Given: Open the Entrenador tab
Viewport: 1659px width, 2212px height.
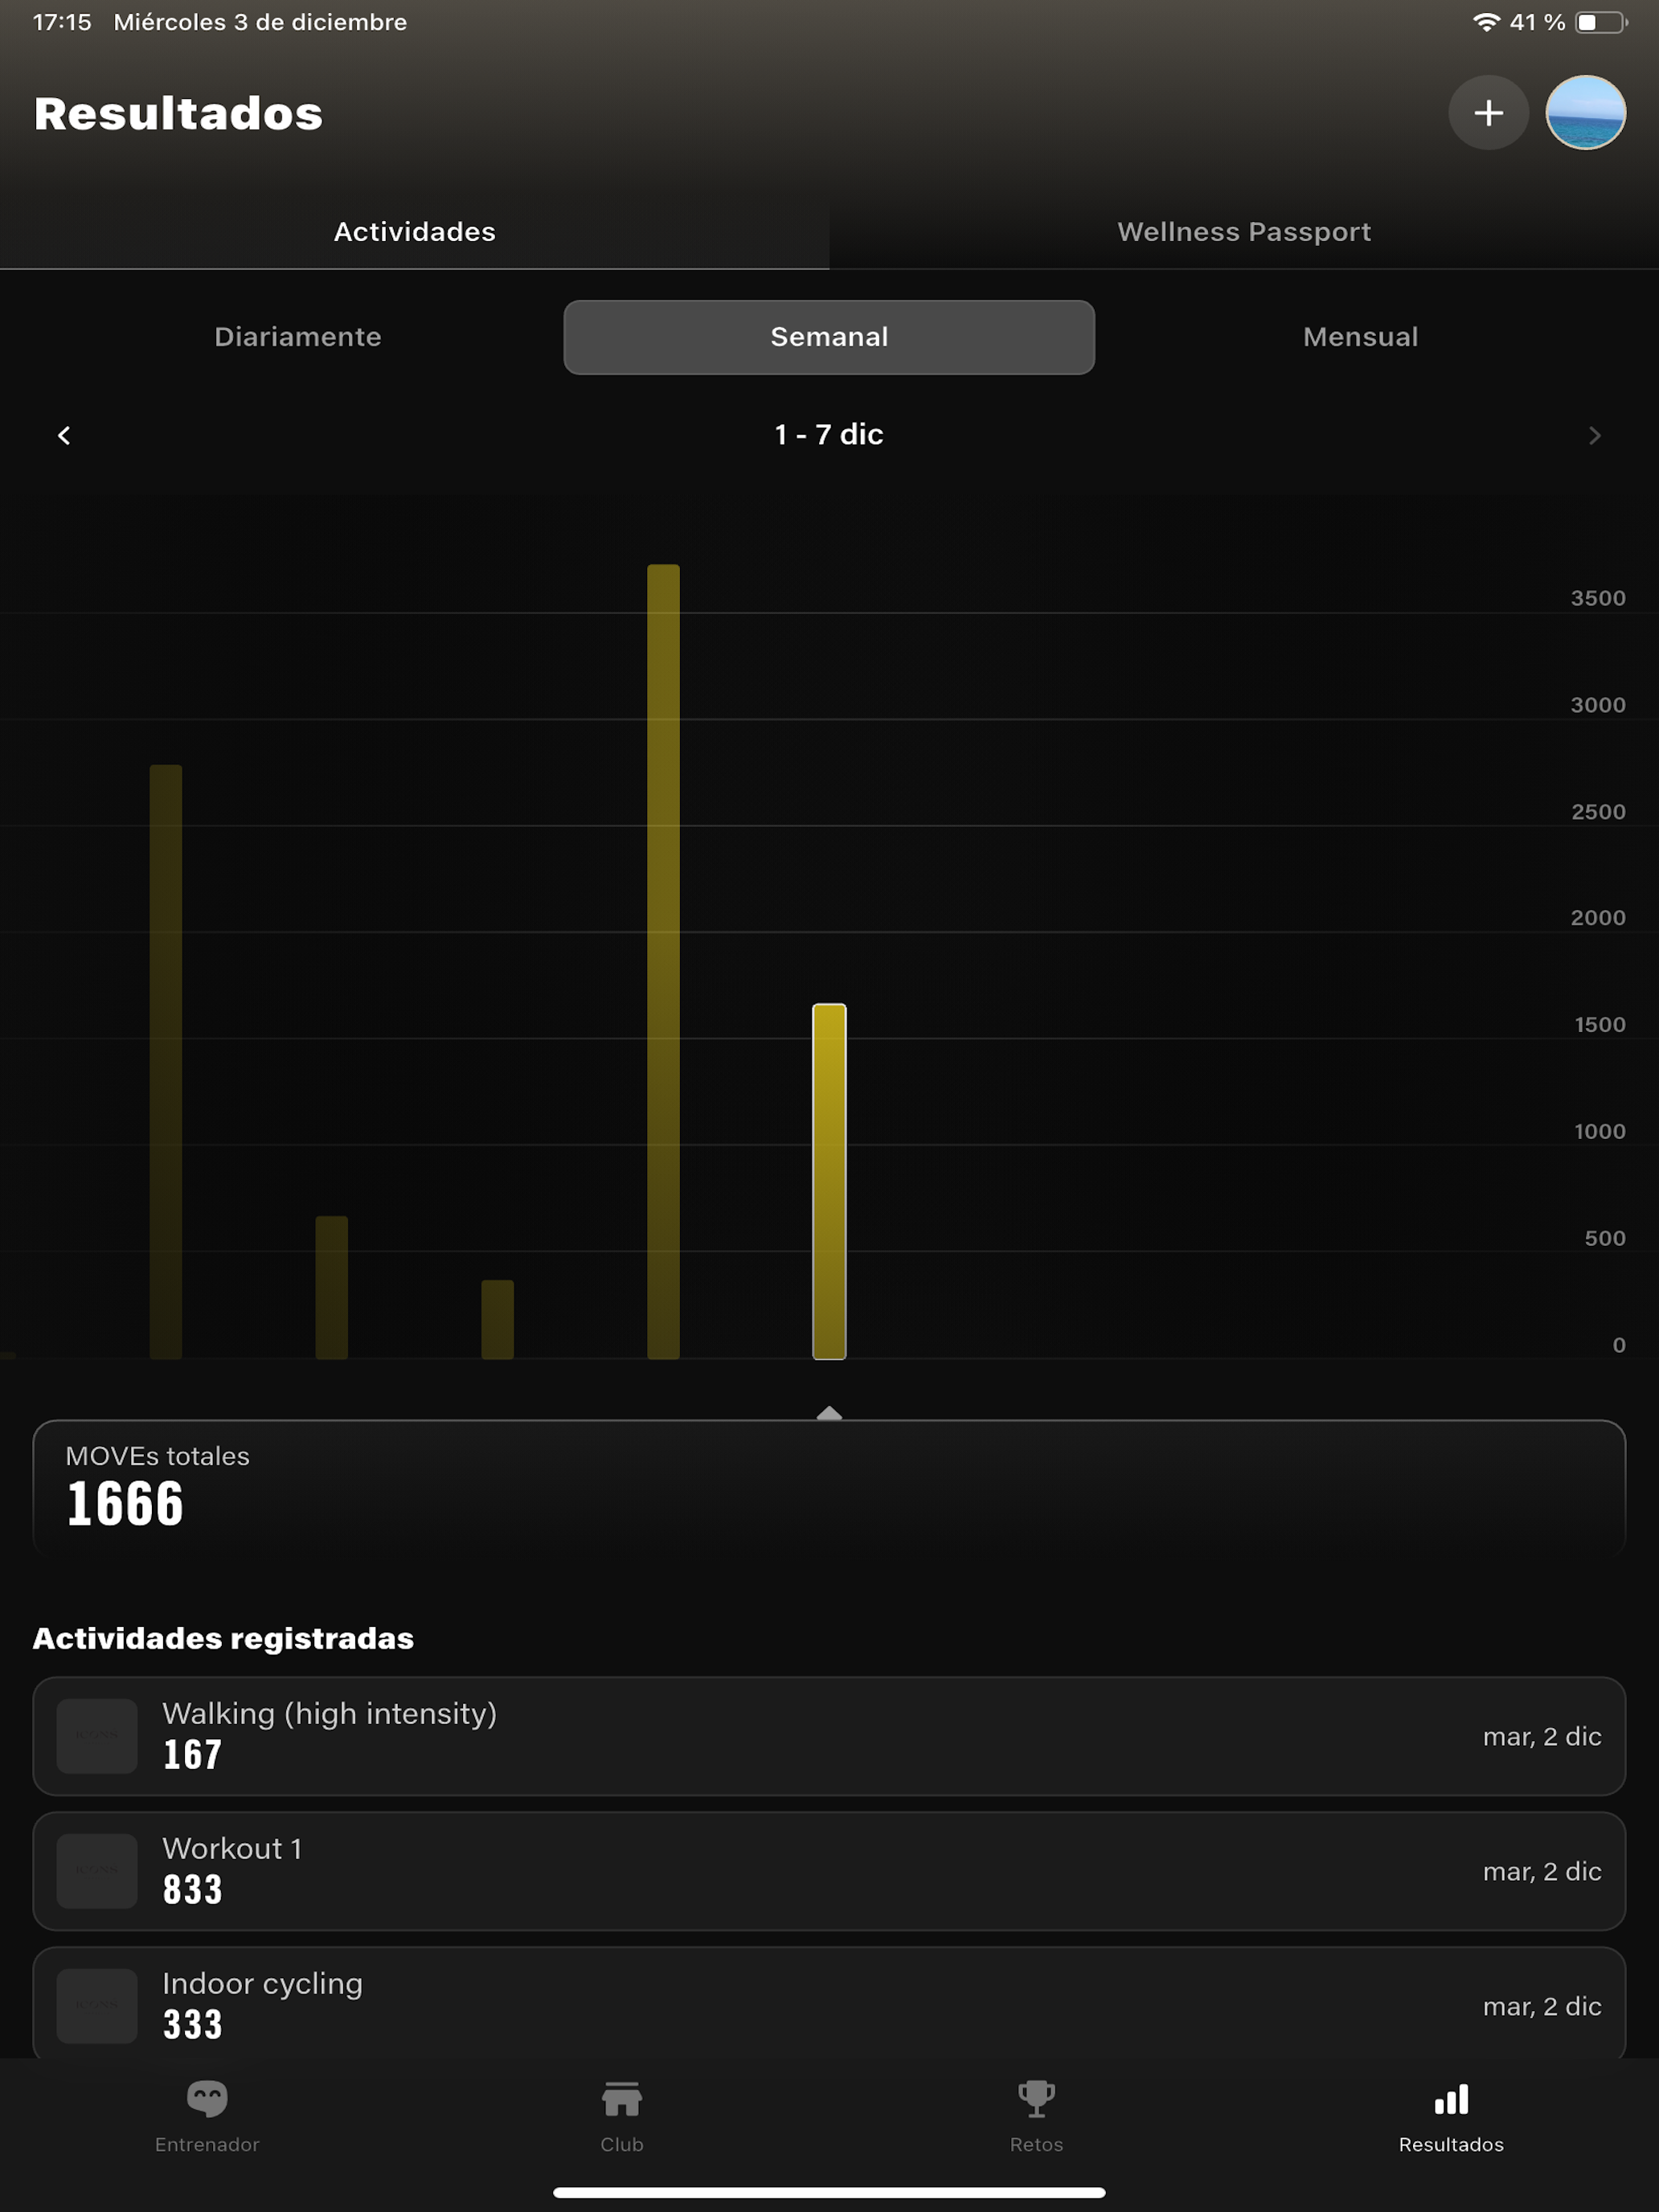Looking at the screenshot, I should coord(207,2117).
